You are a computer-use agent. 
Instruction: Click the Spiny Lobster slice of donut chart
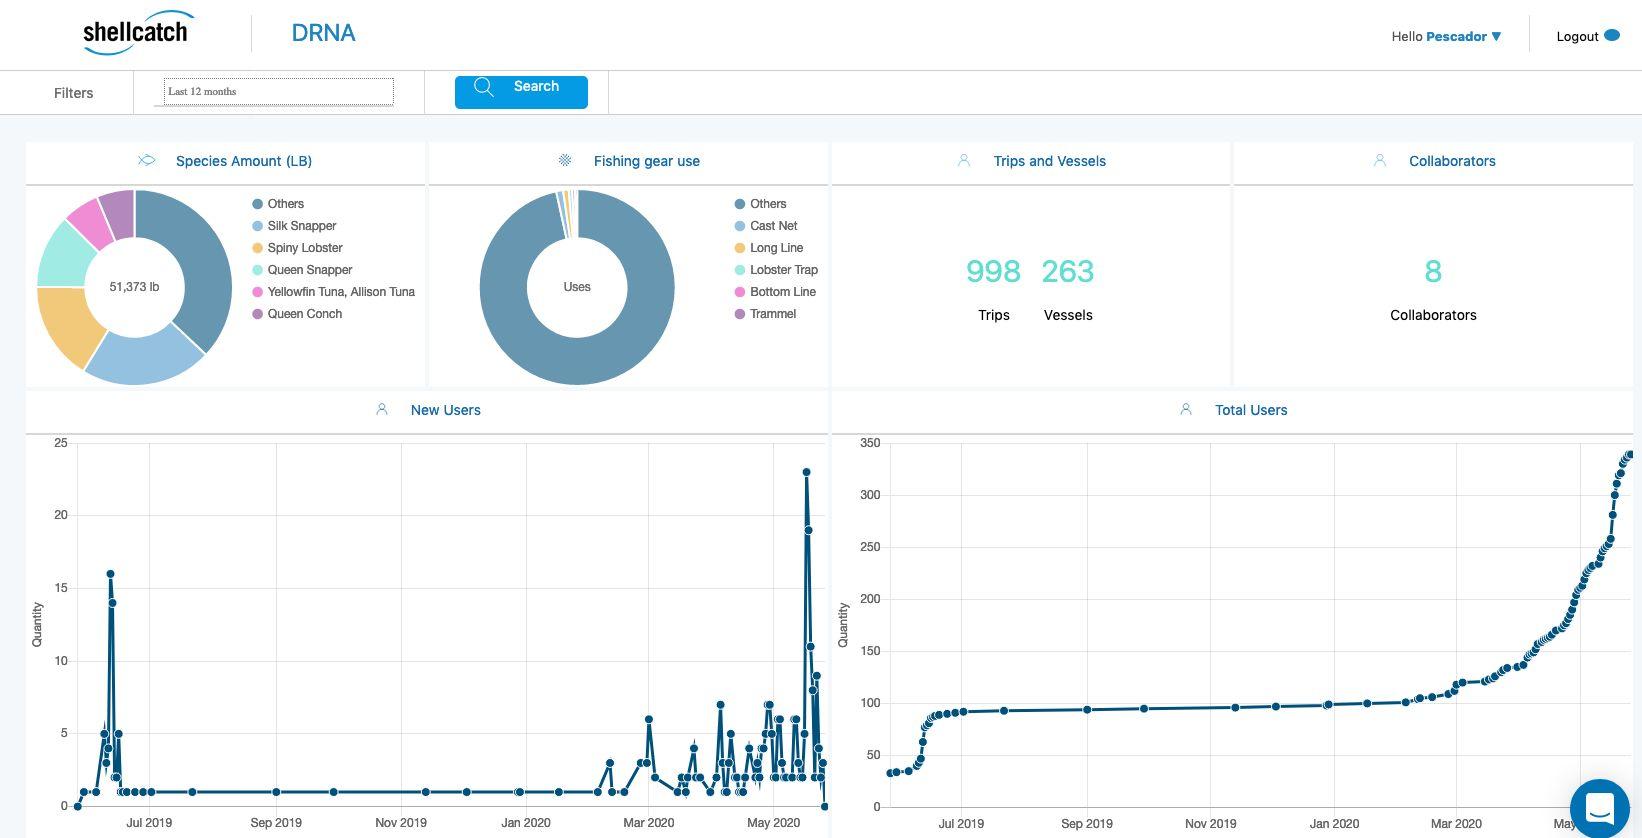coord(68,320)
